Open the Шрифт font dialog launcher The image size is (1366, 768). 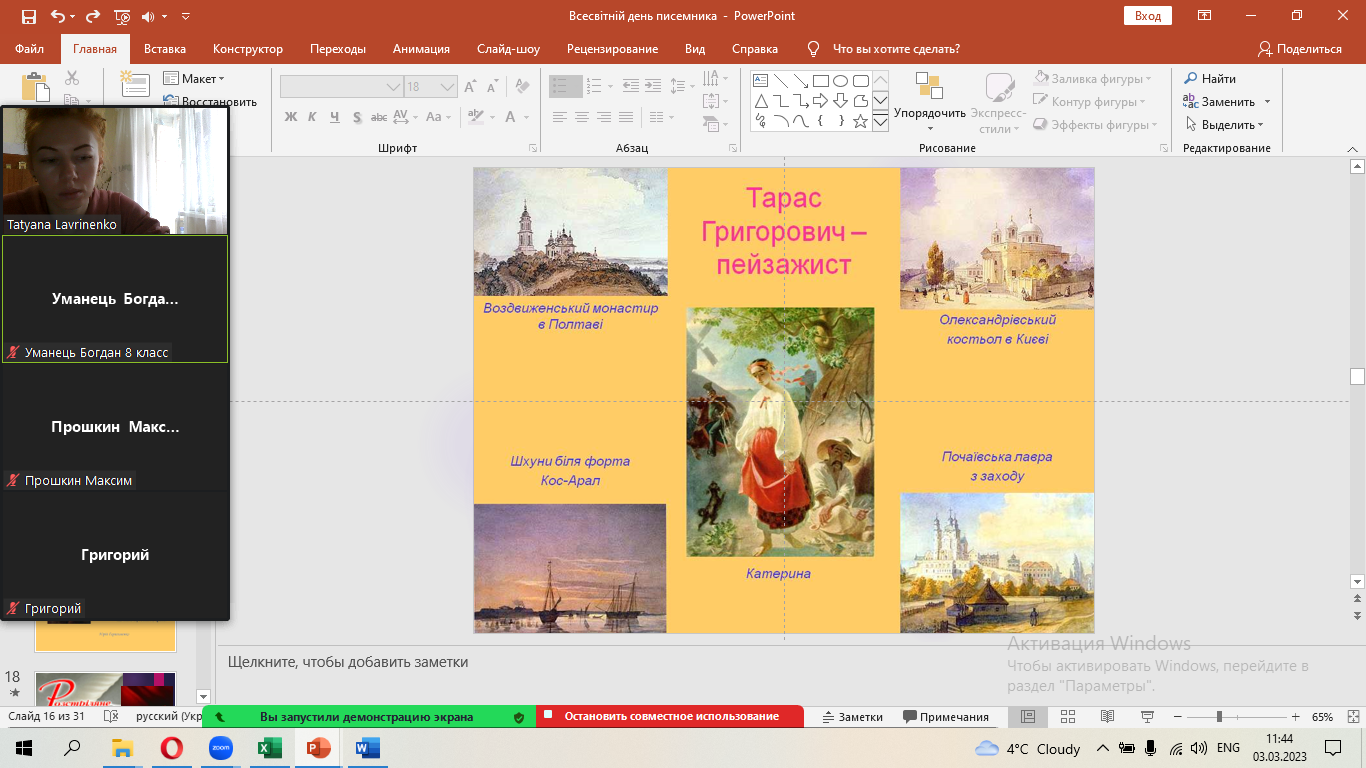point(533,148)
